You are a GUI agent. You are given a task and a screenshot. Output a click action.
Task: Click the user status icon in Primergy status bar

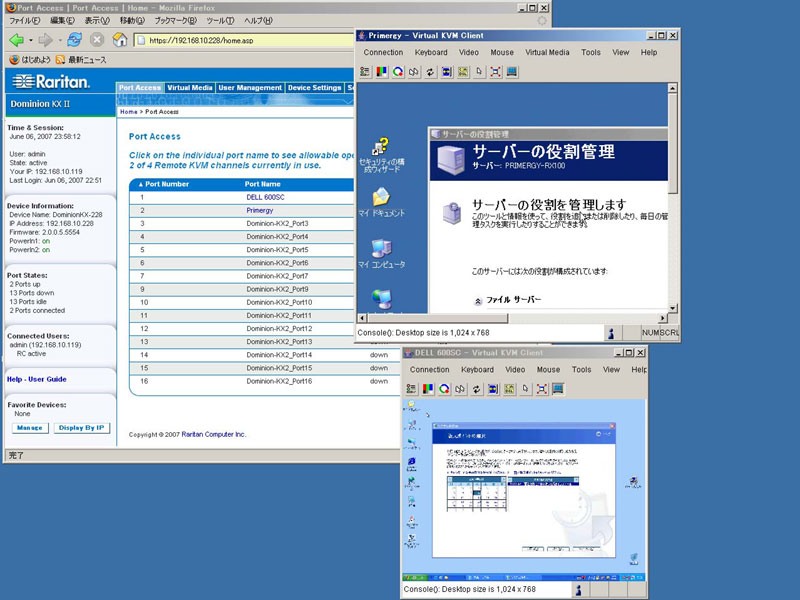(x=611, y=333)
